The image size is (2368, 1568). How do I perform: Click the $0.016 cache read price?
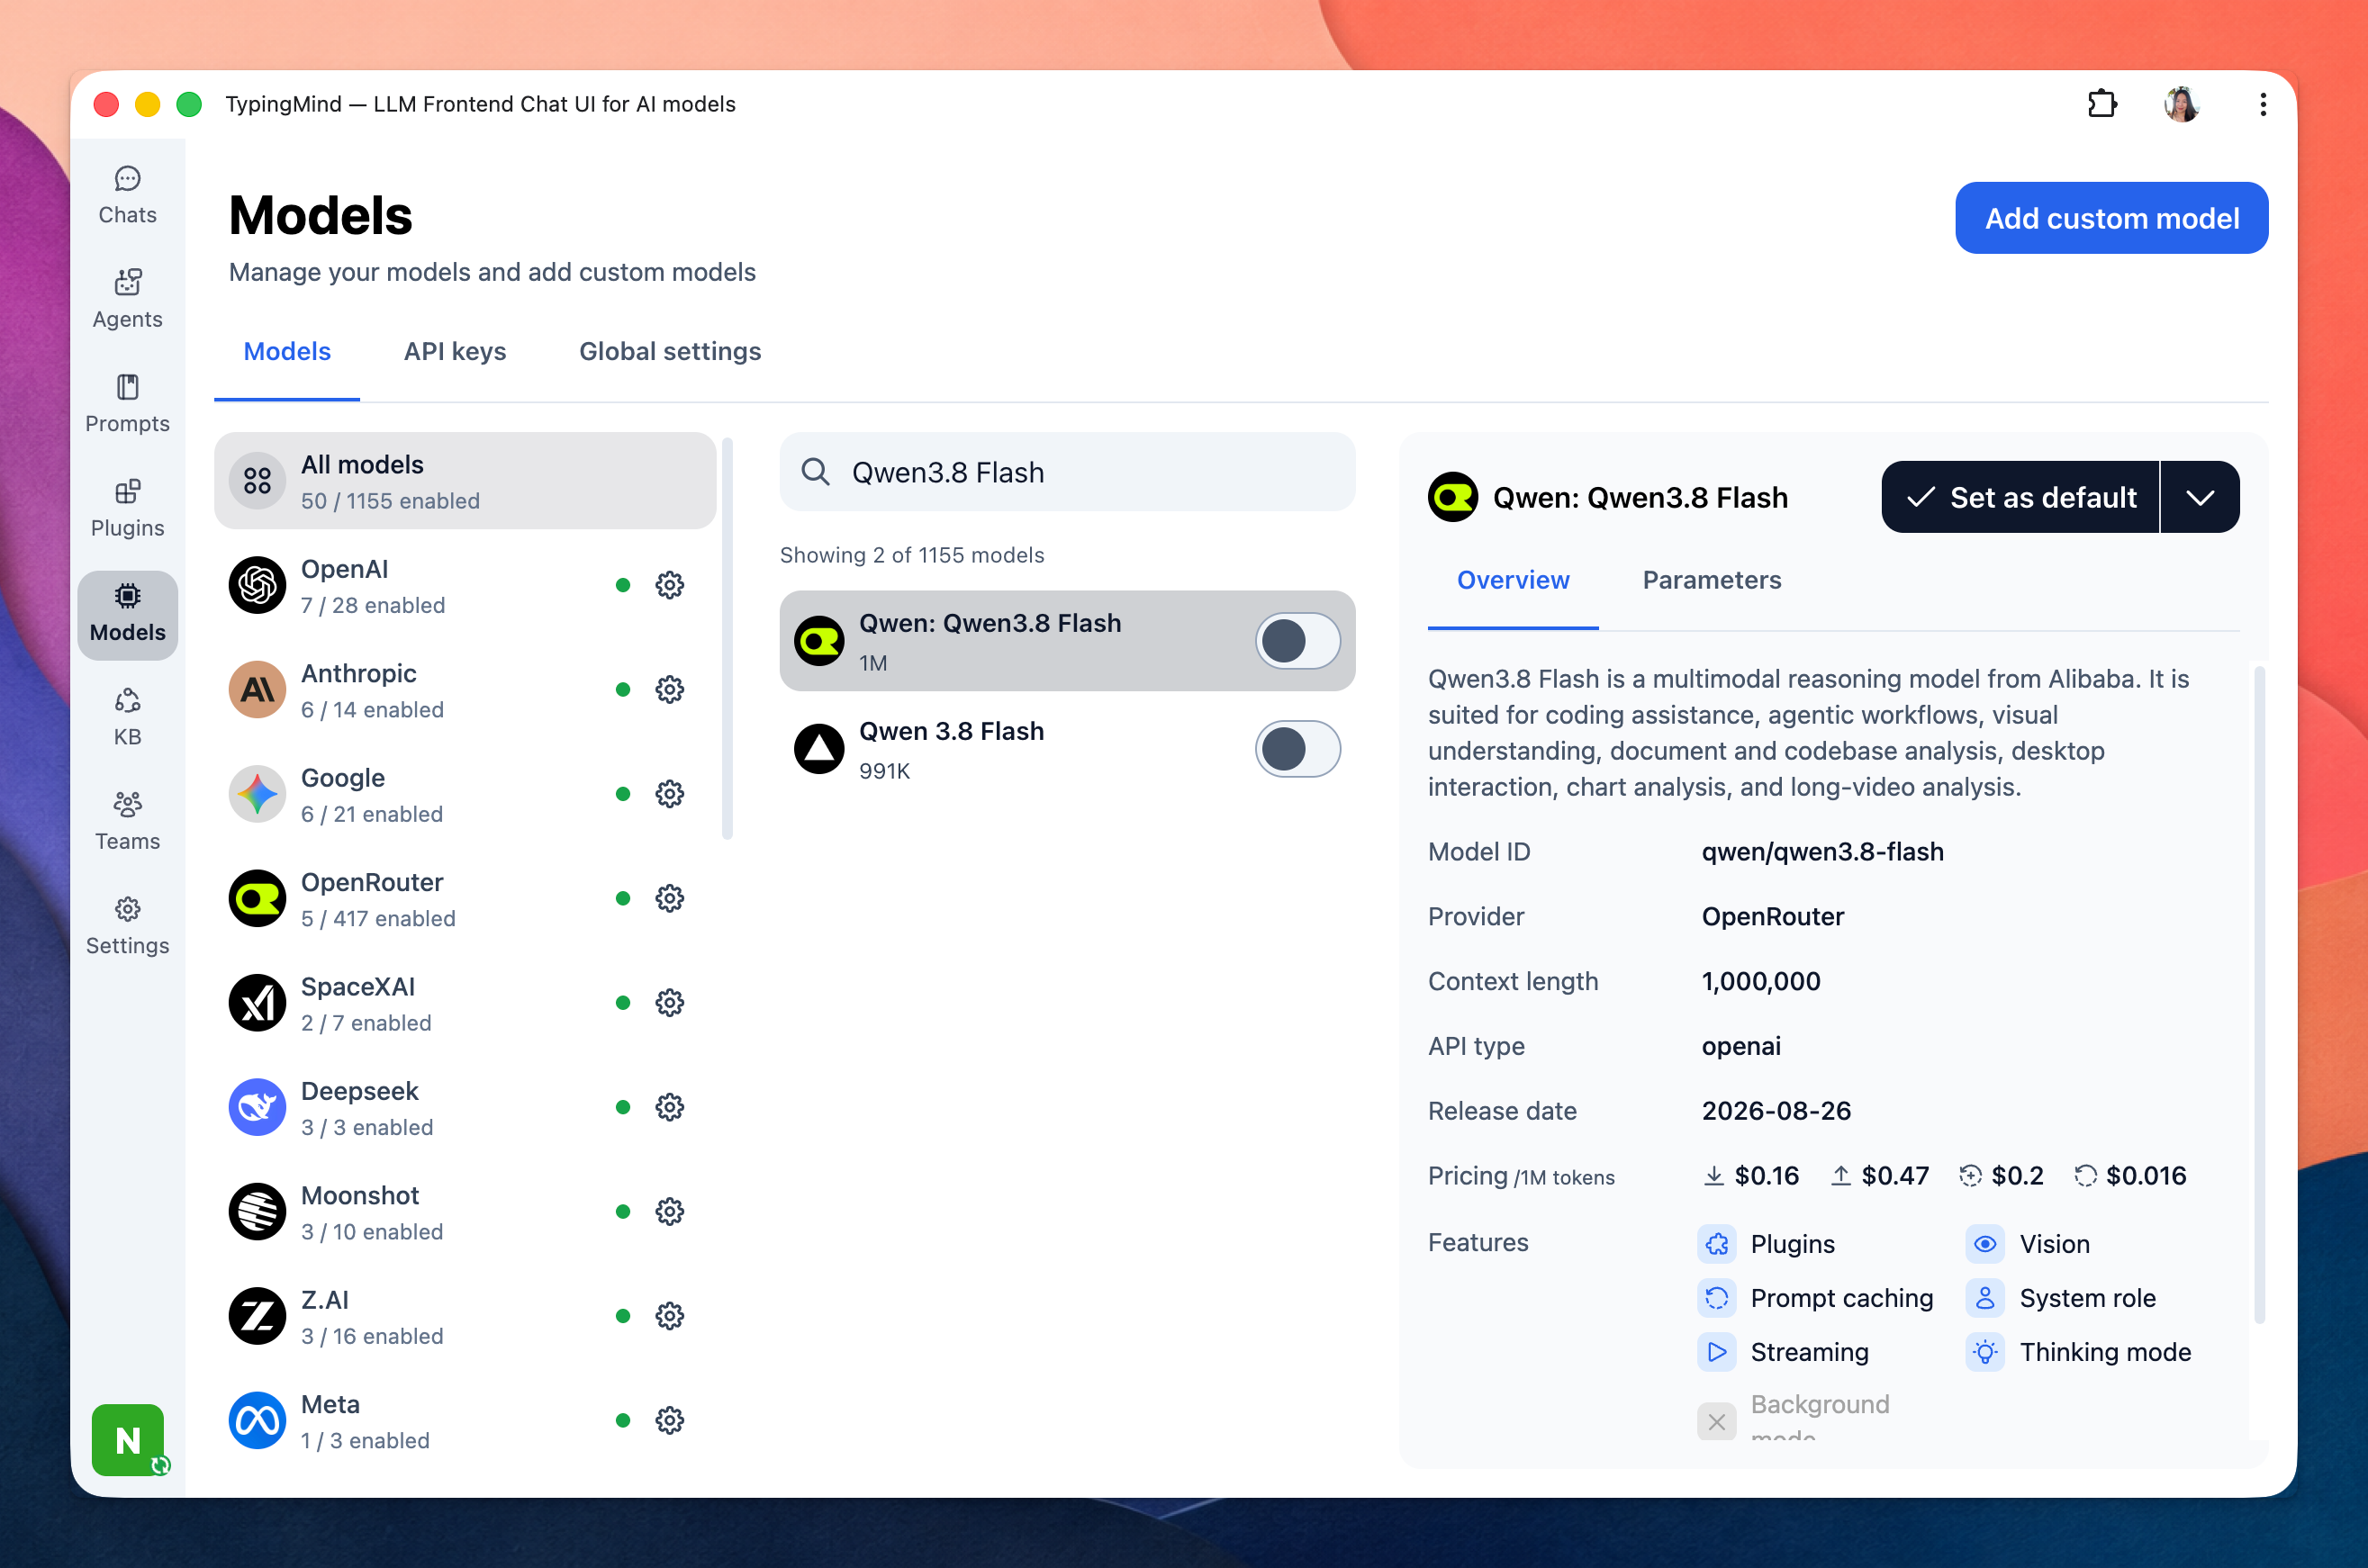tap(2146, 1176)
